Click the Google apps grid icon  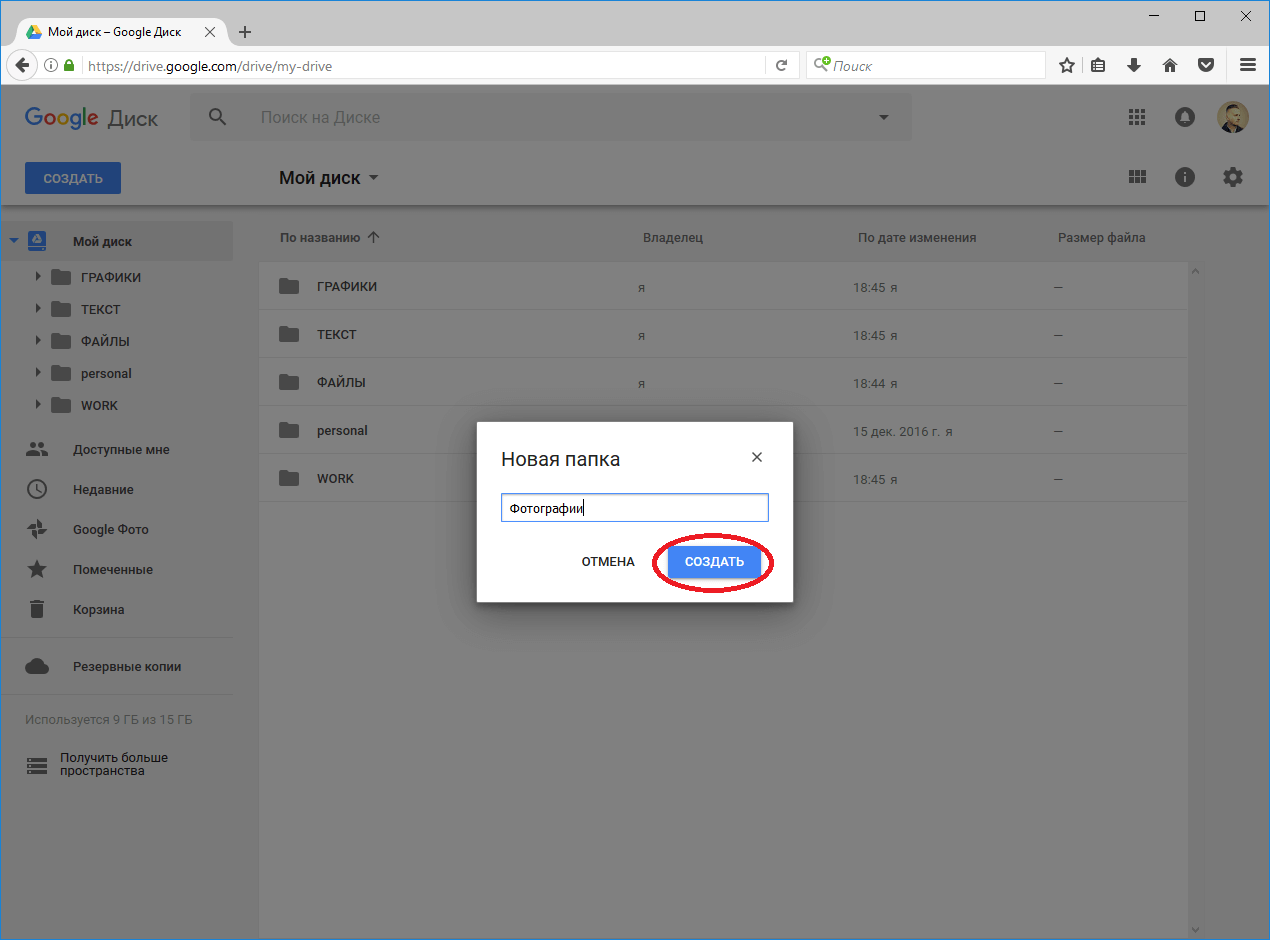point(1136,117)
